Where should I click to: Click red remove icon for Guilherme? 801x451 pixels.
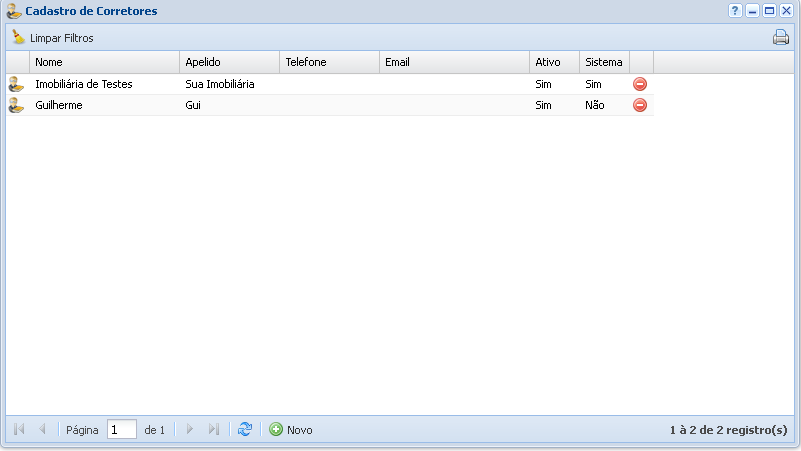(x=640, y=105)
